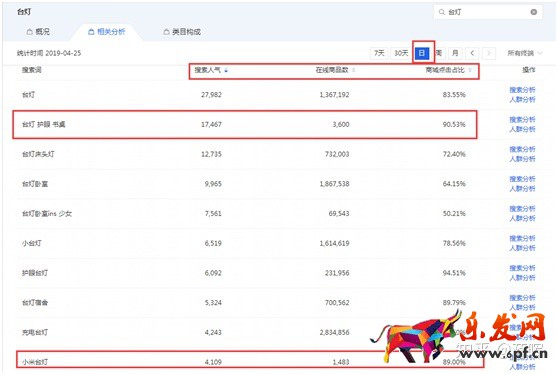This screenshot has width=558, height=374.
Task: Go to previous date with left arrow
Action: pyautogui.click(x=472, y=53)
